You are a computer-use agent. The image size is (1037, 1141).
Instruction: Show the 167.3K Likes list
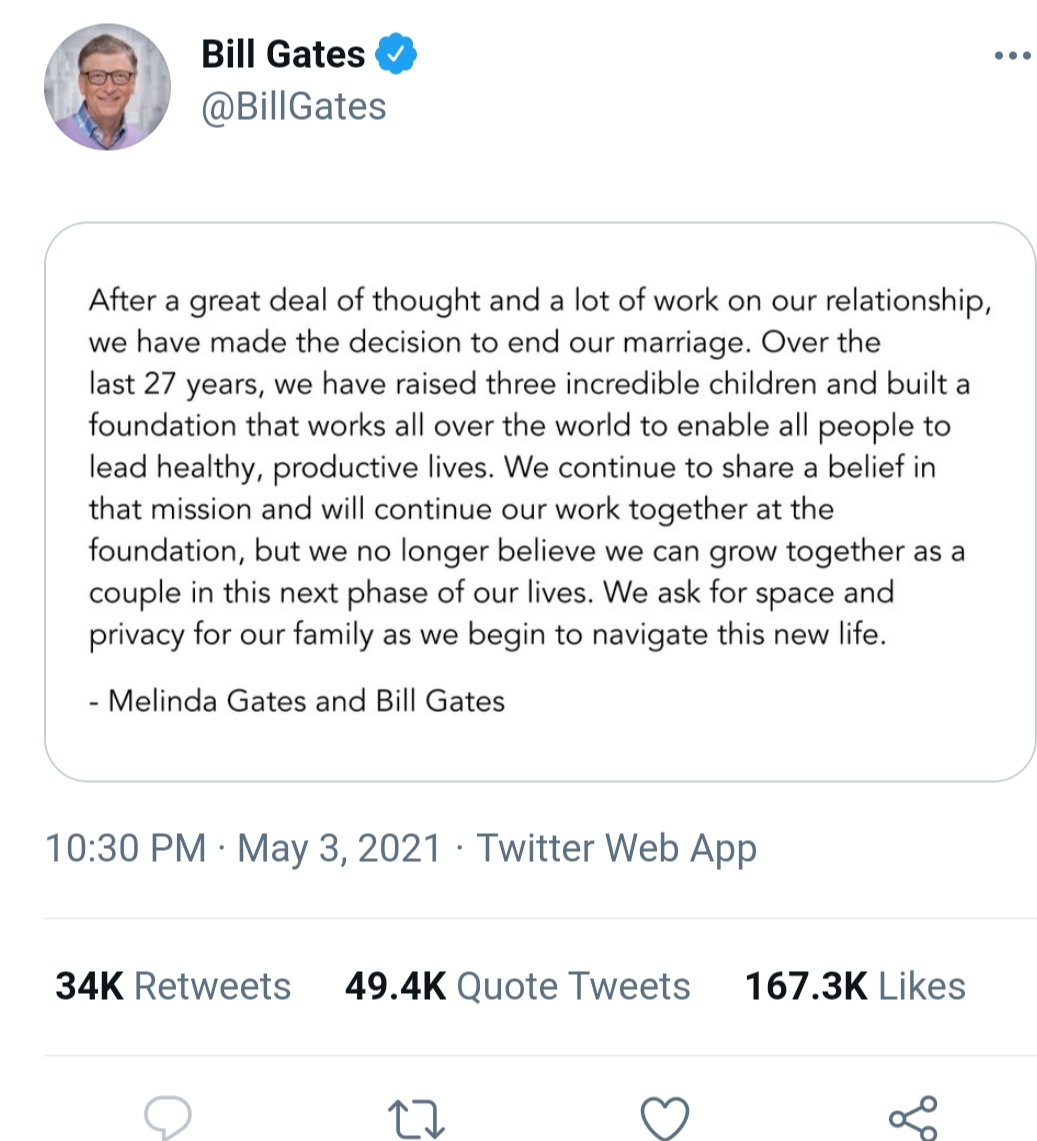855,986
